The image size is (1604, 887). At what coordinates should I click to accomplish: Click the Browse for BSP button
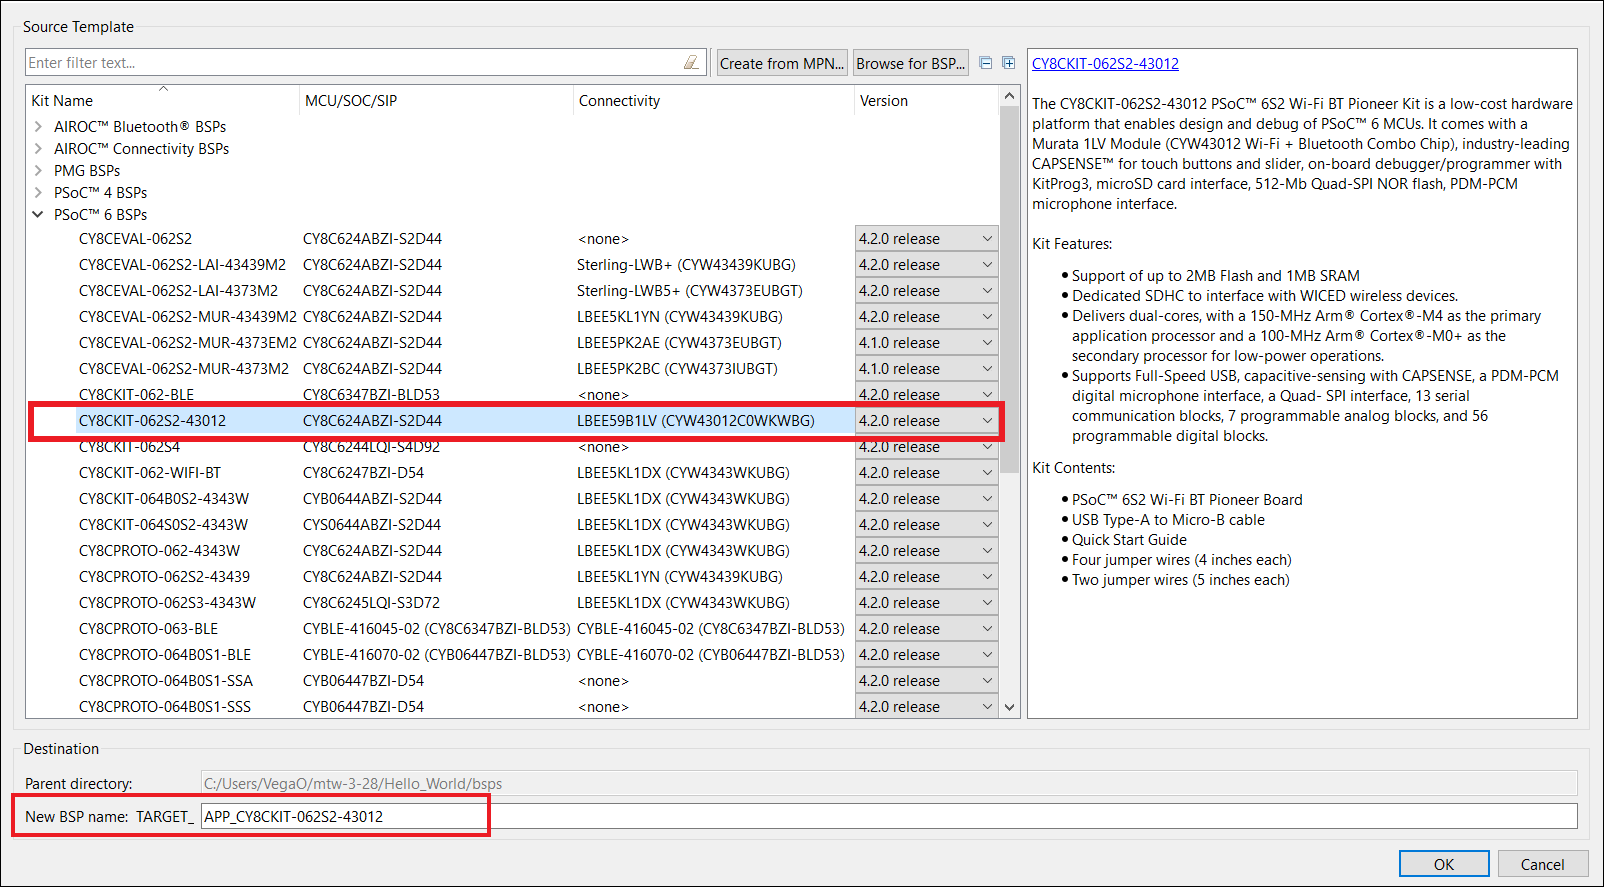coord(911,63)
